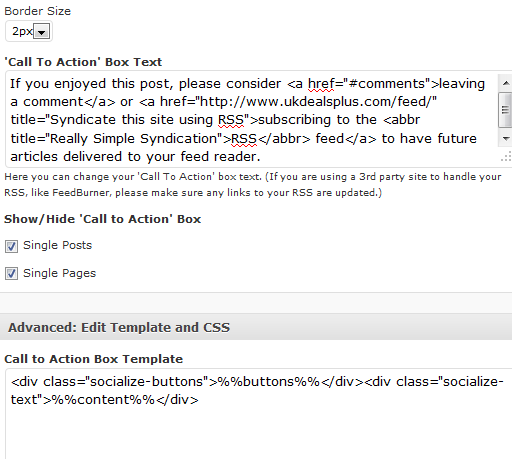Uncheck the Single Posts checkbox
This screenshot has height=459, width=512.
11,246
